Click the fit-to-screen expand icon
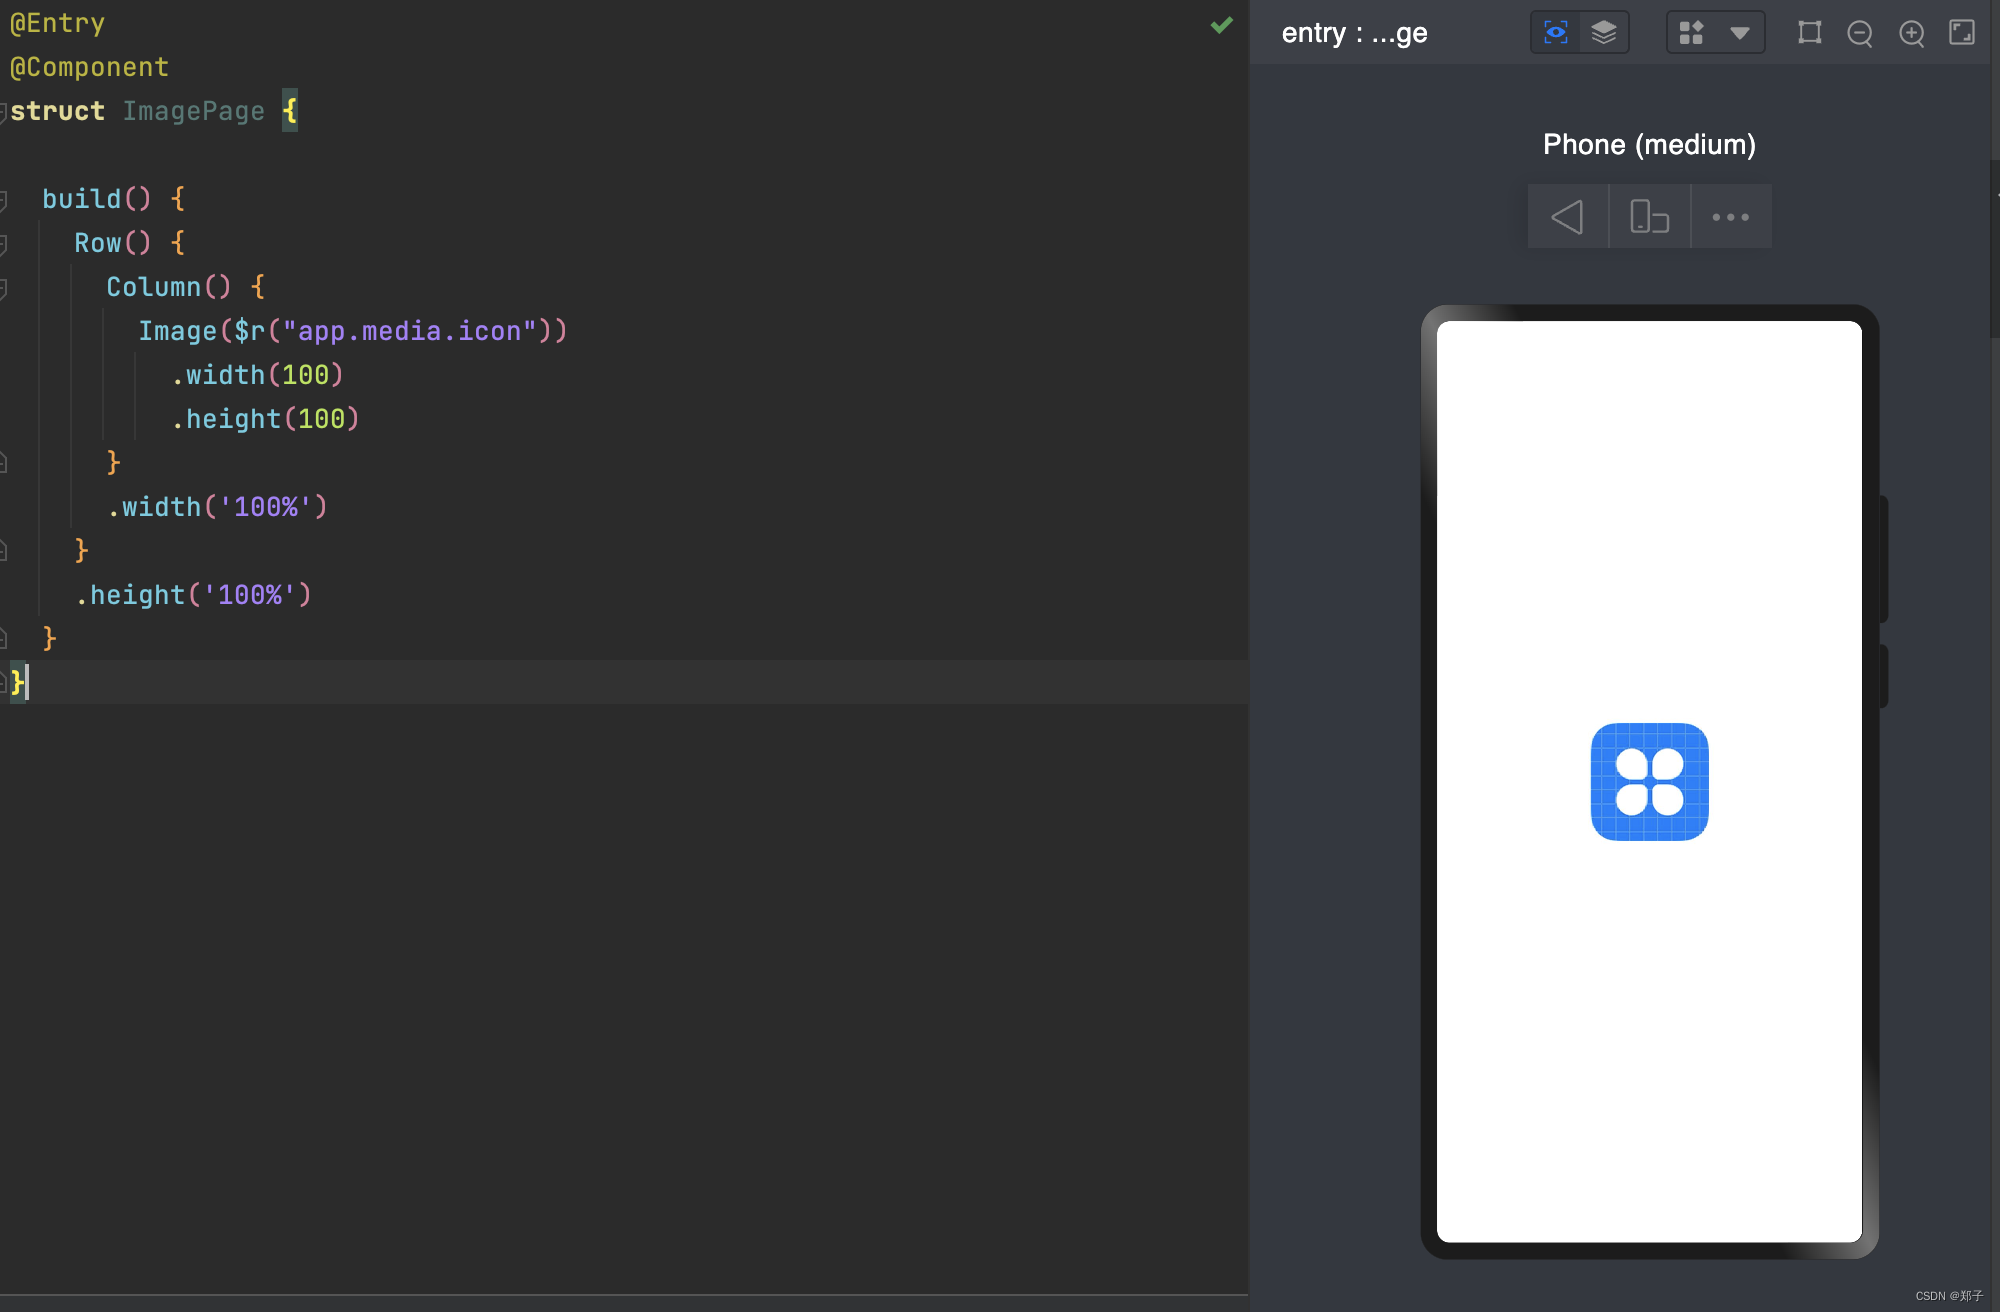 pos(1961,33)
